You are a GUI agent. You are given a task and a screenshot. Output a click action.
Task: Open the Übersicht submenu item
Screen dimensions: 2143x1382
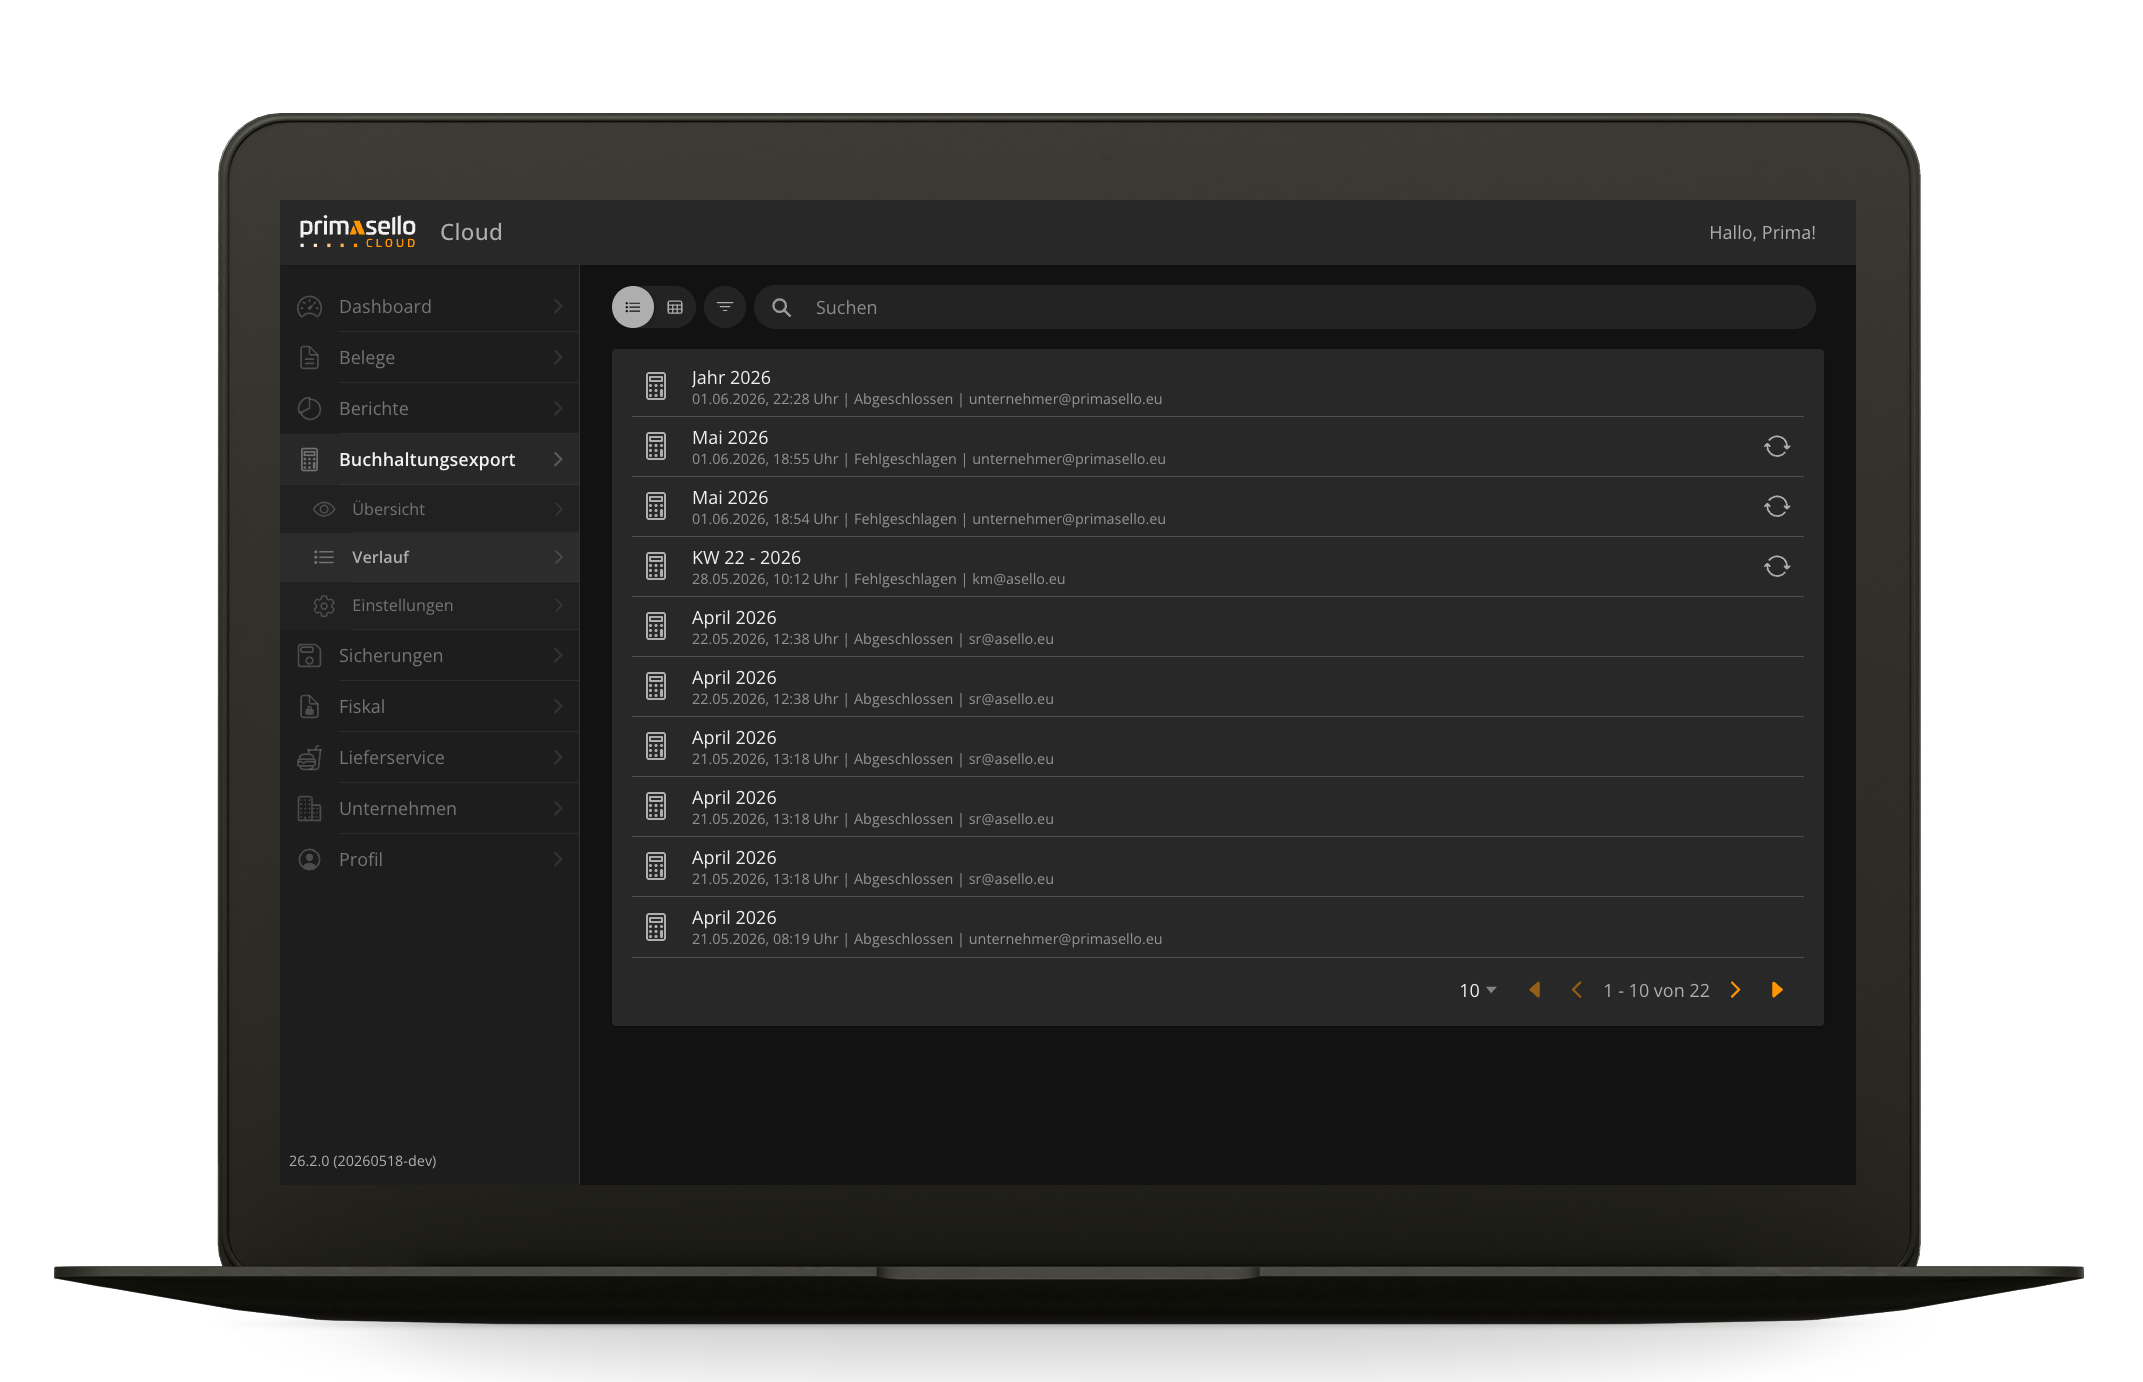tap(430, 509)
